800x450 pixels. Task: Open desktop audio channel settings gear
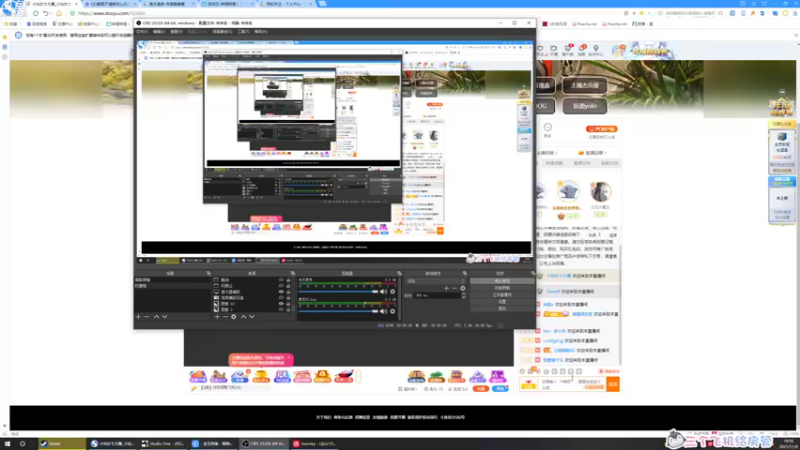click(x=392, y=292)
